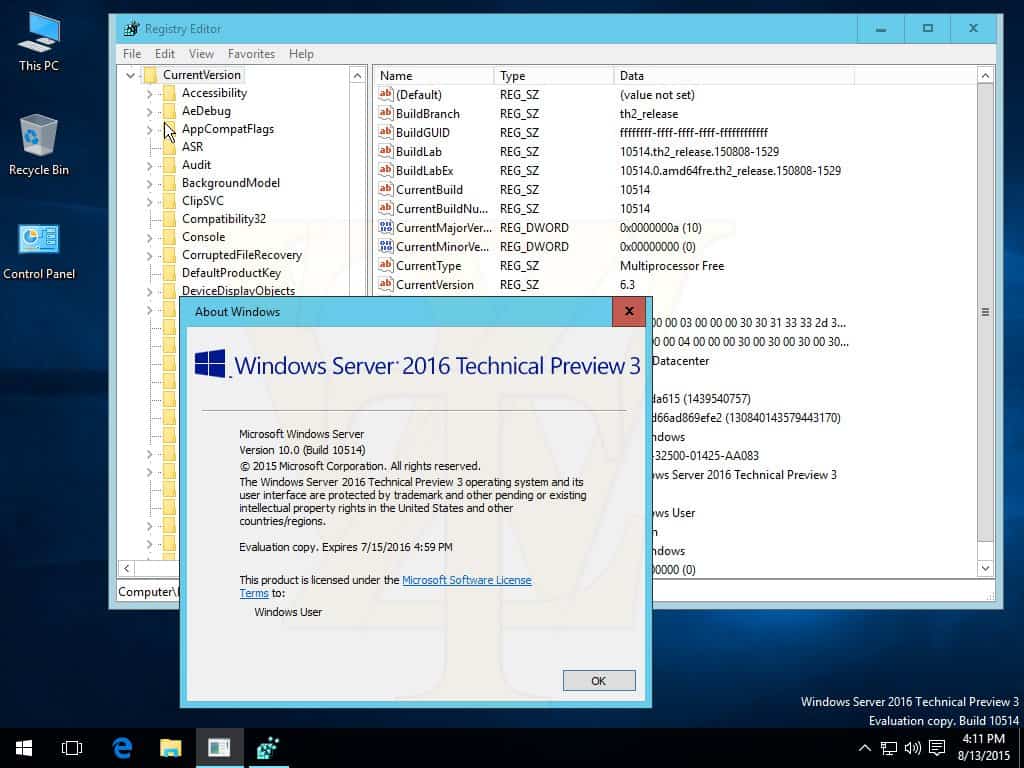Viewport: 1024px width, 768px height.
Task: Open This PC desktop icon
Action: (39, 40)
